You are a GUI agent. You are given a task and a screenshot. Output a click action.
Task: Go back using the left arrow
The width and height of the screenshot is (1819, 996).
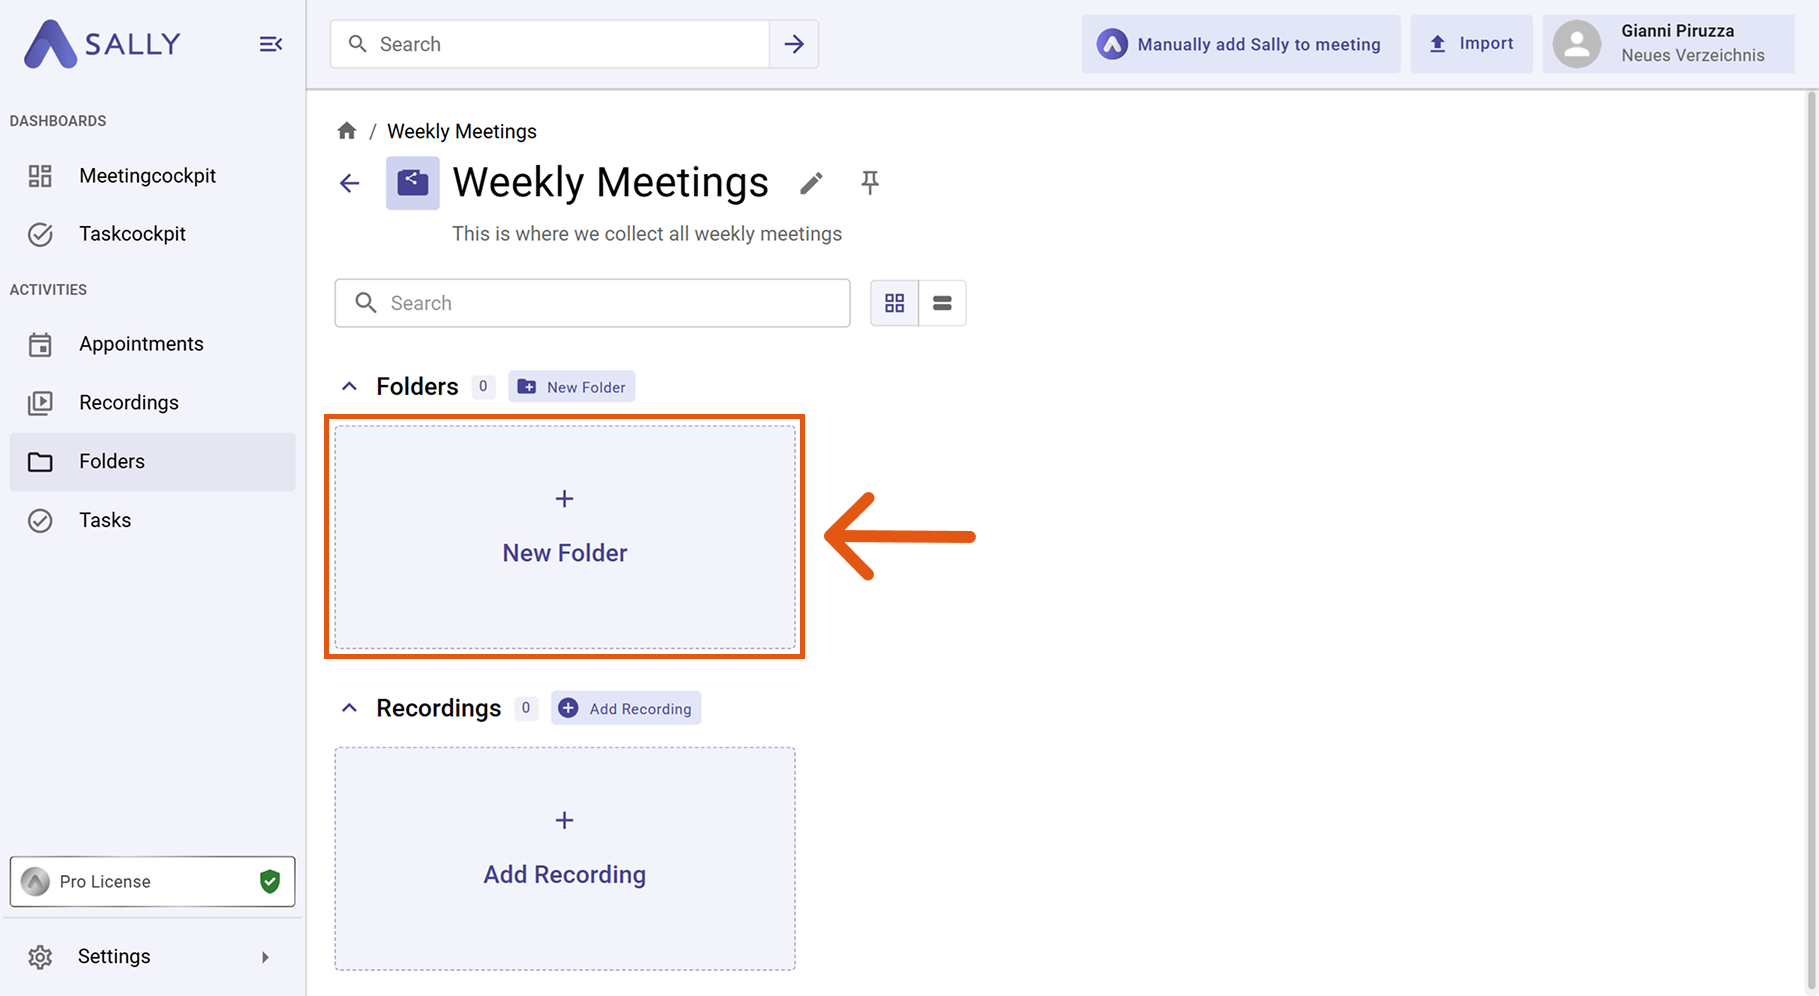click(x=349, y=183)
